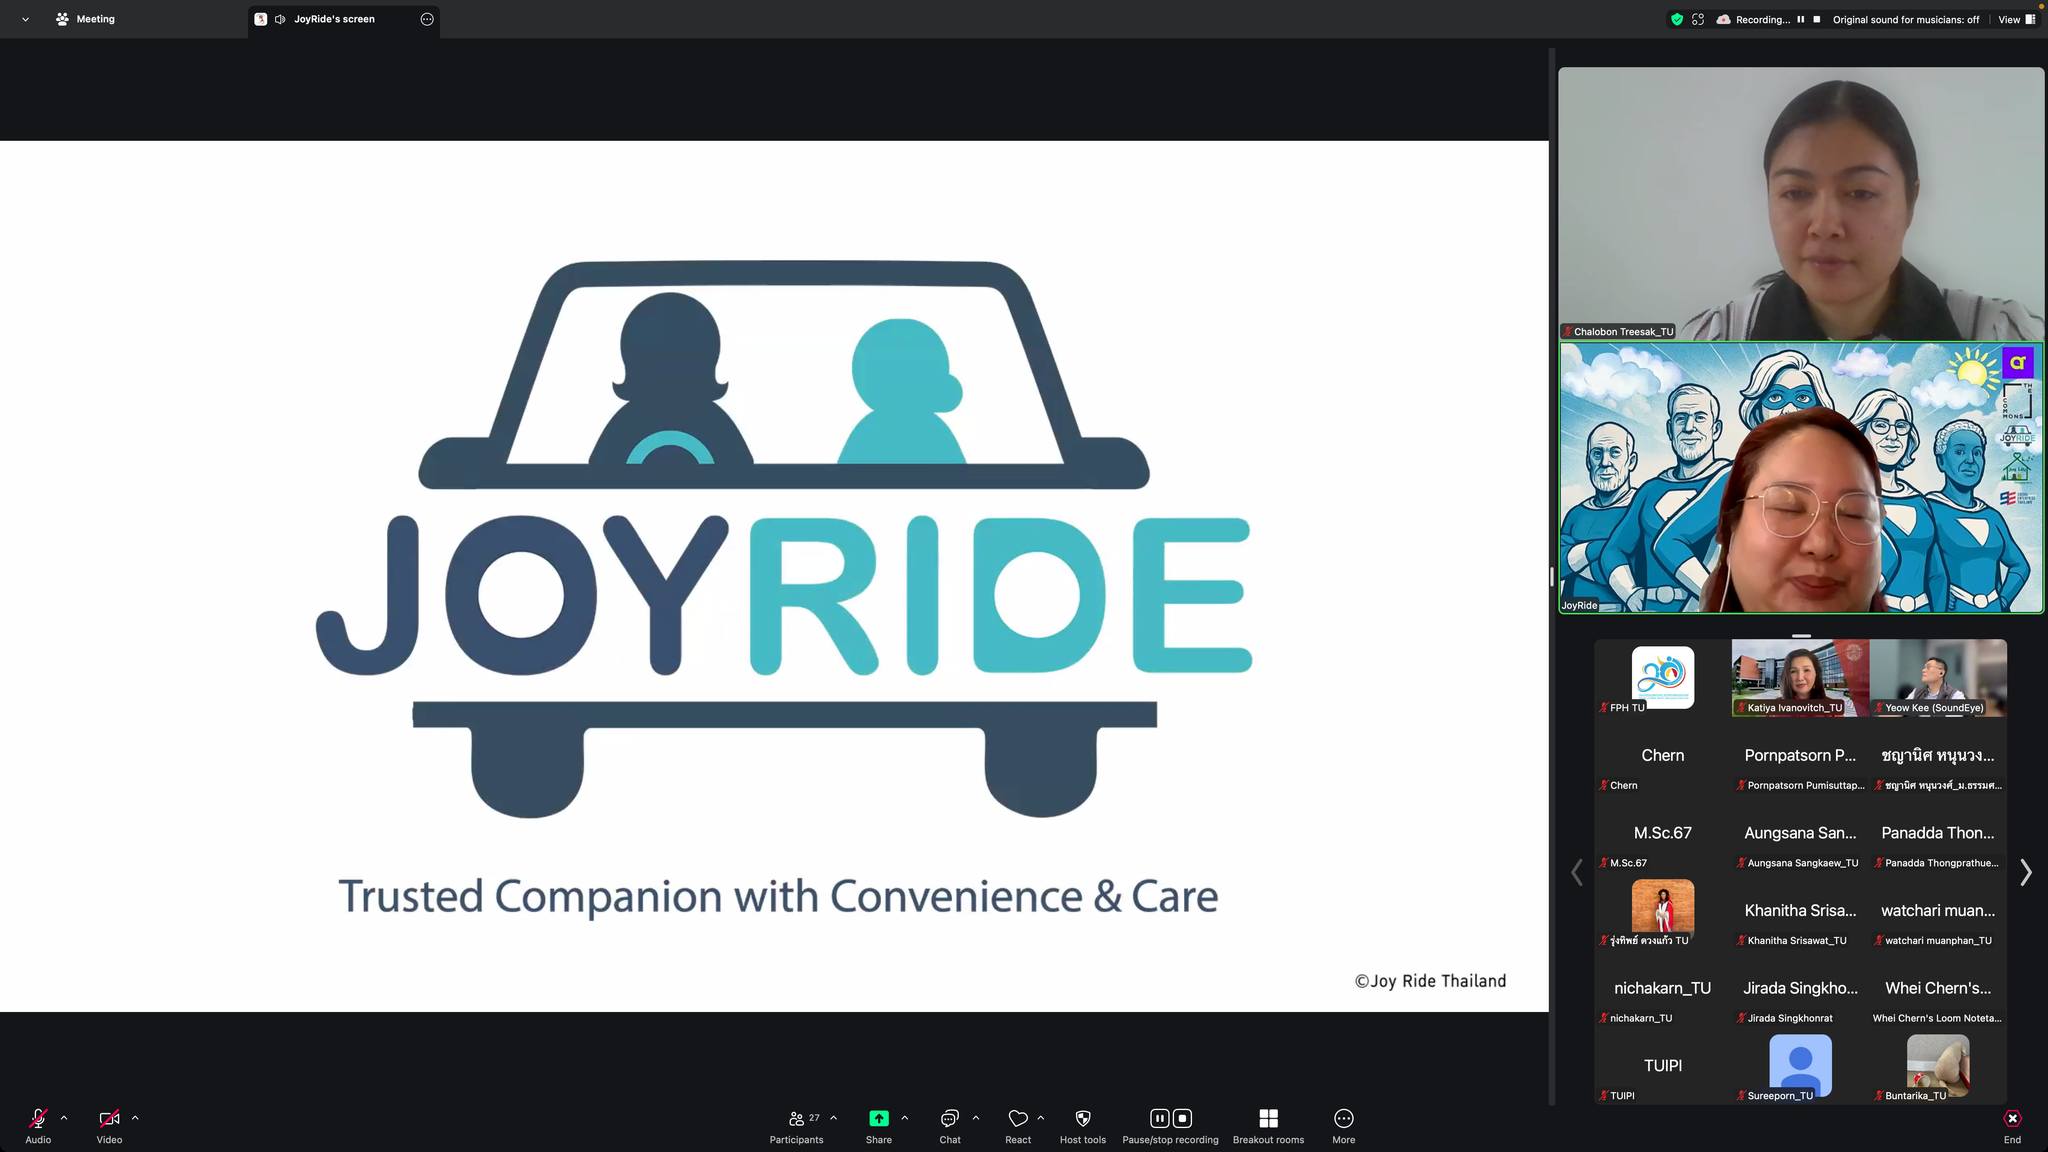This screenshot has width=2048, height=1152.
Task: Open Host tools shield icon
Action: coord(1083,1118)
